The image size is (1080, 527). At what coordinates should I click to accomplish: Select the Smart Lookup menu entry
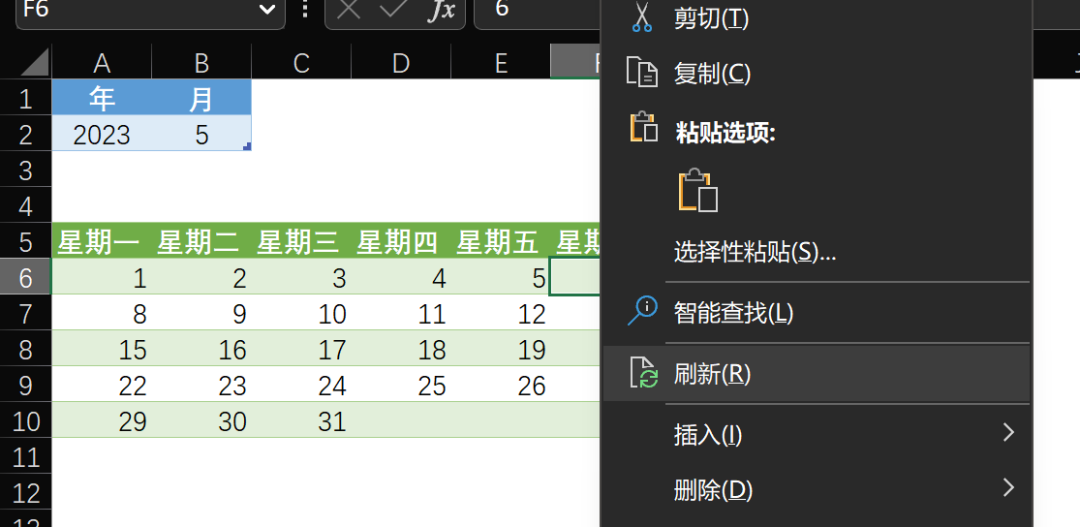[733, 313]
